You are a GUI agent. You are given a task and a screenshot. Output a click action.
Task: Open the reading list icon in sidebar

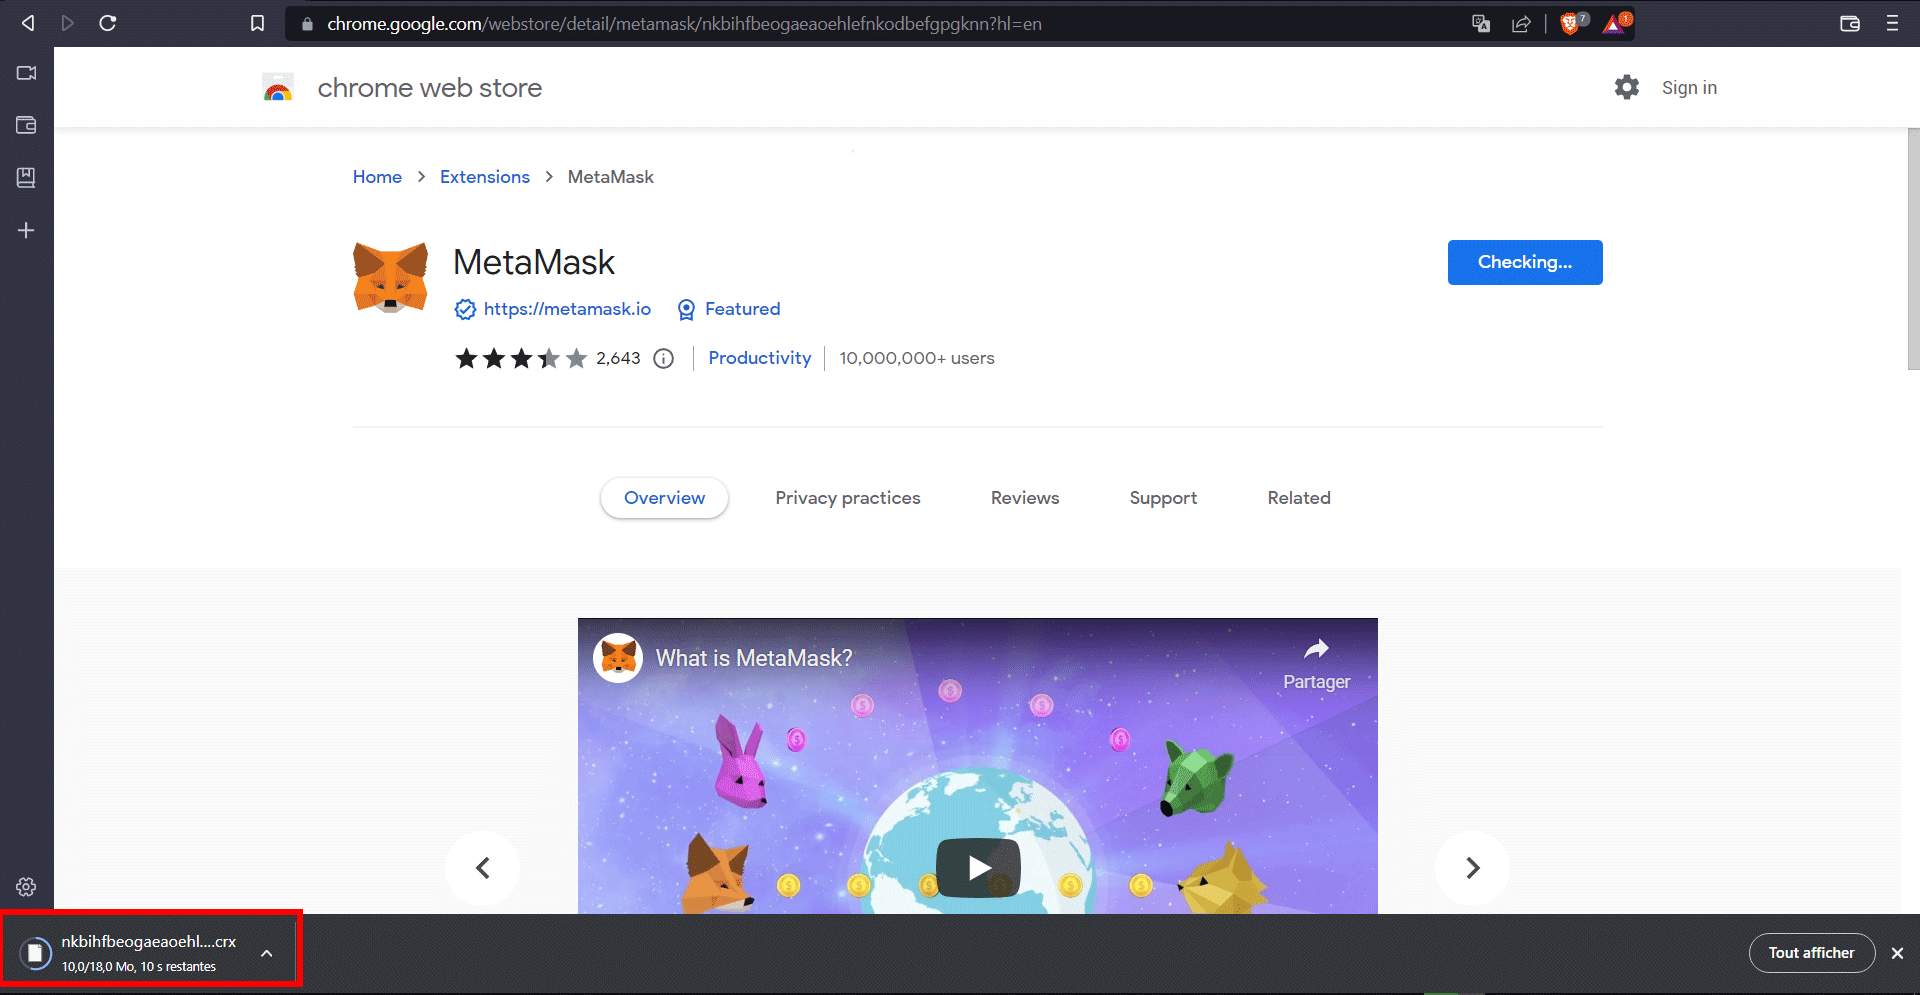tap(26, 177)
